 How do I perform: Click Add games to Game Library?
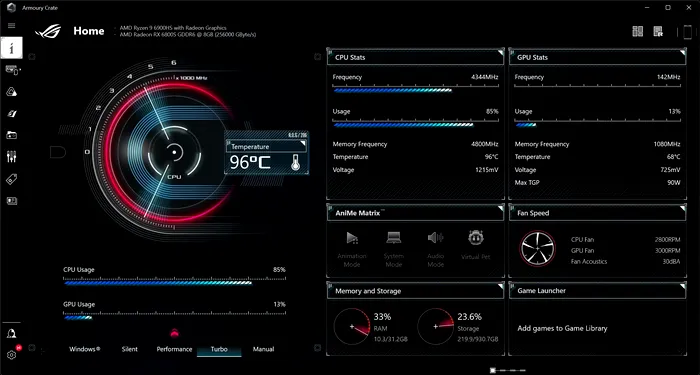(x=562, y=329)
